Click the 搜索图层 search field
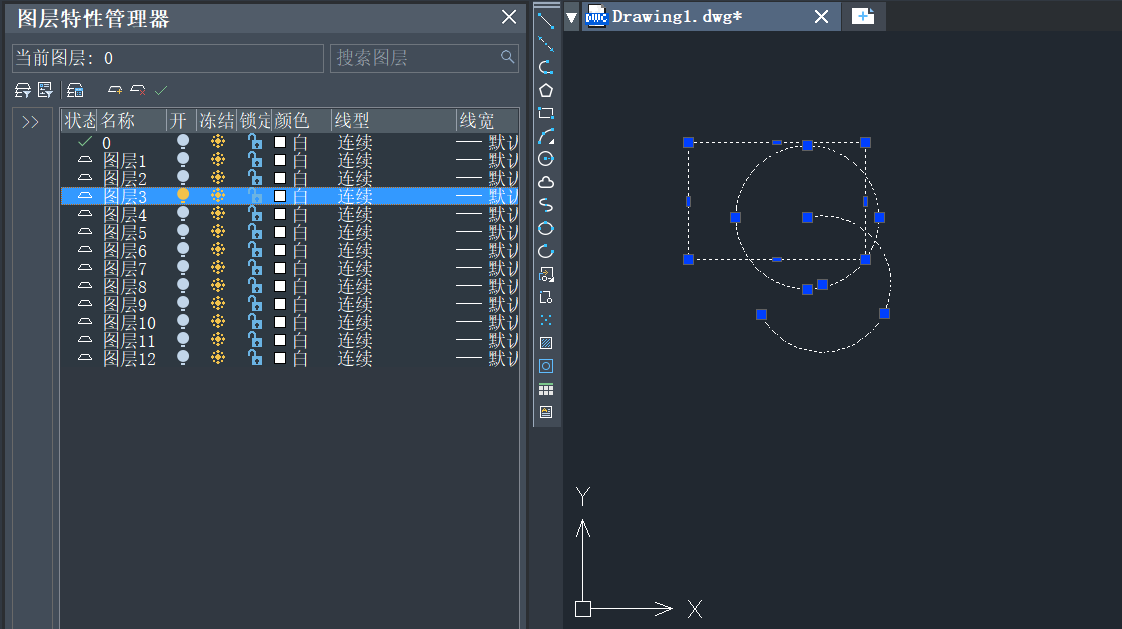The image size is (1122, 629). pyautogui.click(x=424, y=58)
